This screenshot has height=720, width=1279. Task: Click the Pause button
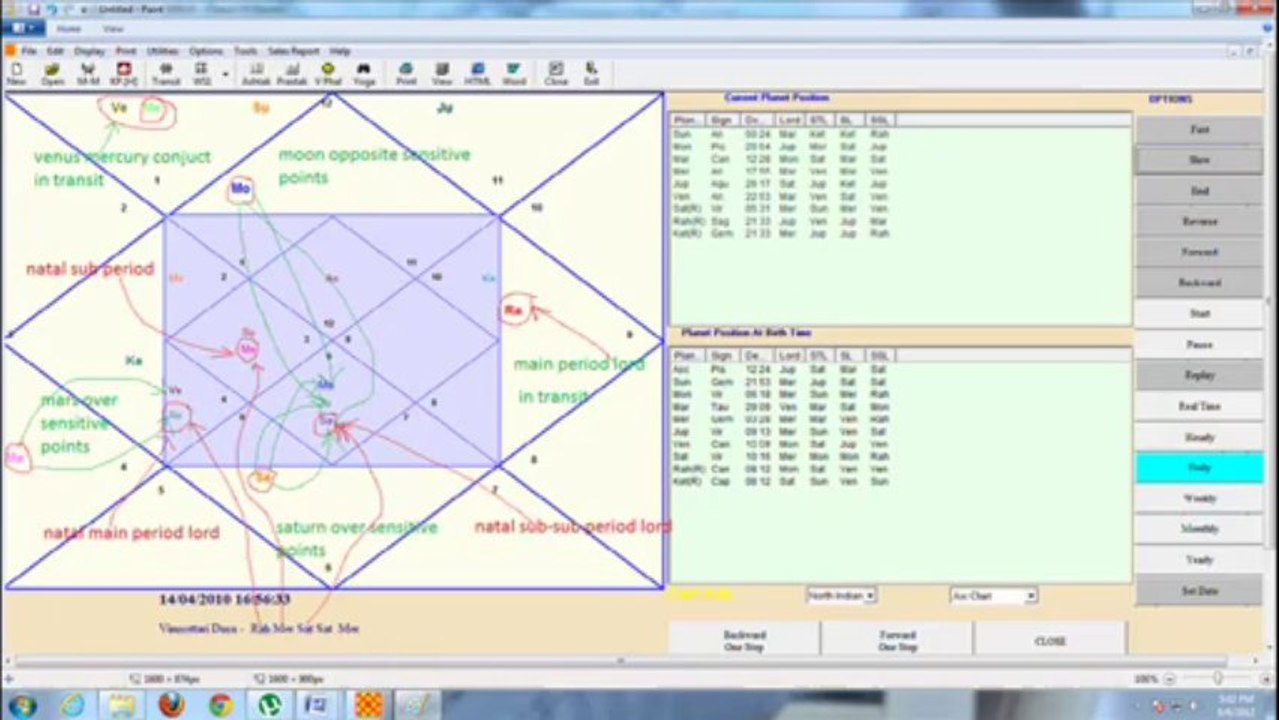pos(1199,345)
